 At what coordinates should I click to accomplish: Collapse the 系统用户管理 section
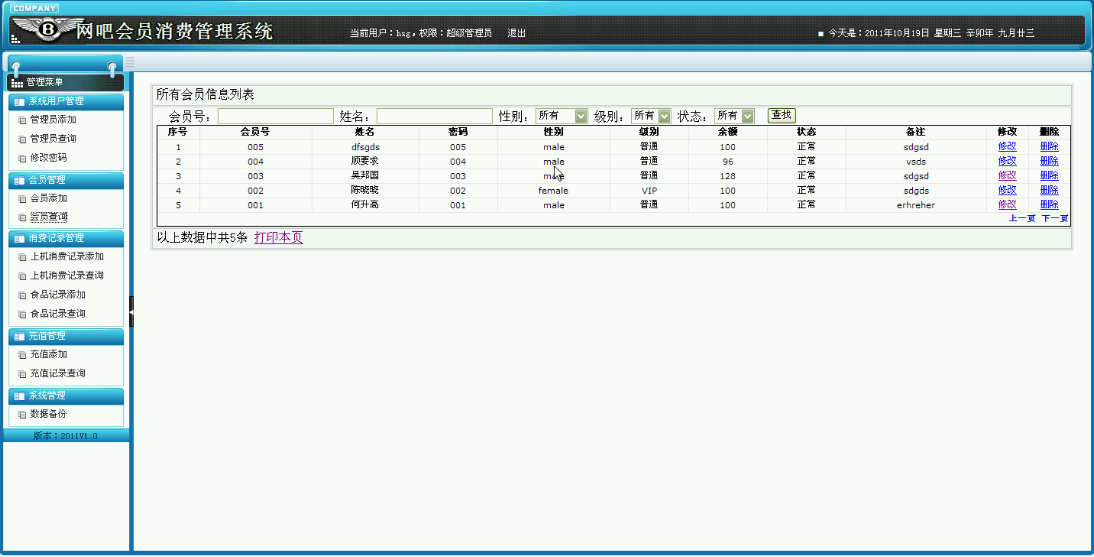point(66,102)
